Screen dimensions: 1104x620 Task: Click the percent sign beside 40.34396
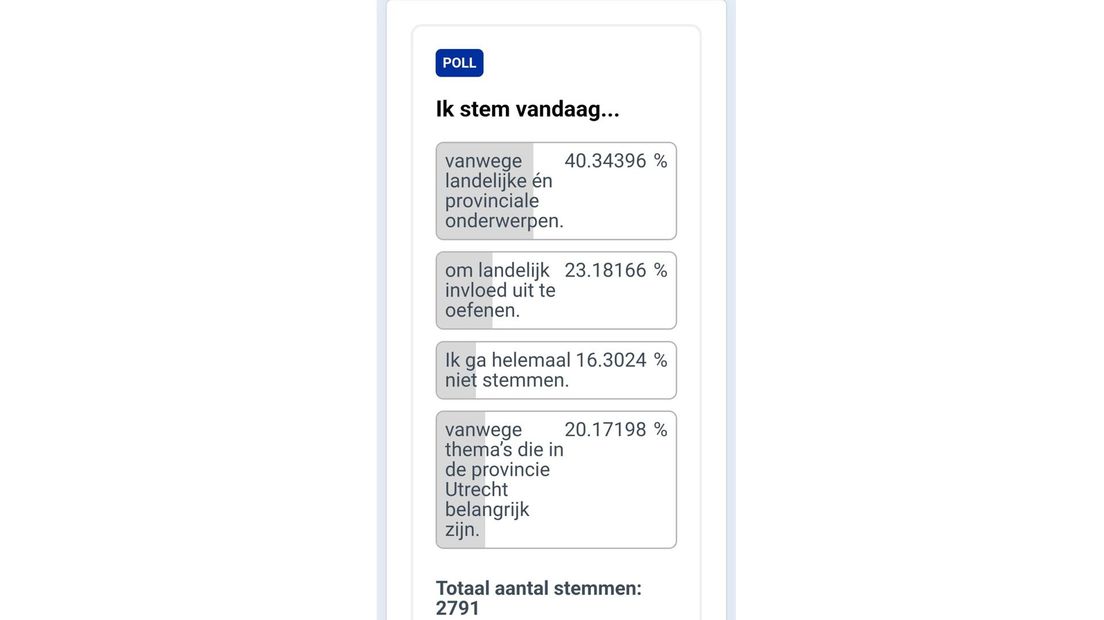(660, 161)
